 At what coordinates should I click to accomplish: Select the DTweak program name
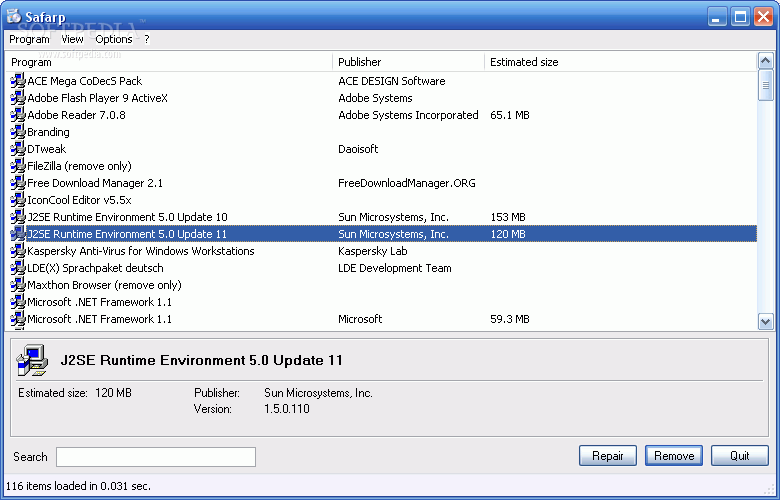click(46, 149)
